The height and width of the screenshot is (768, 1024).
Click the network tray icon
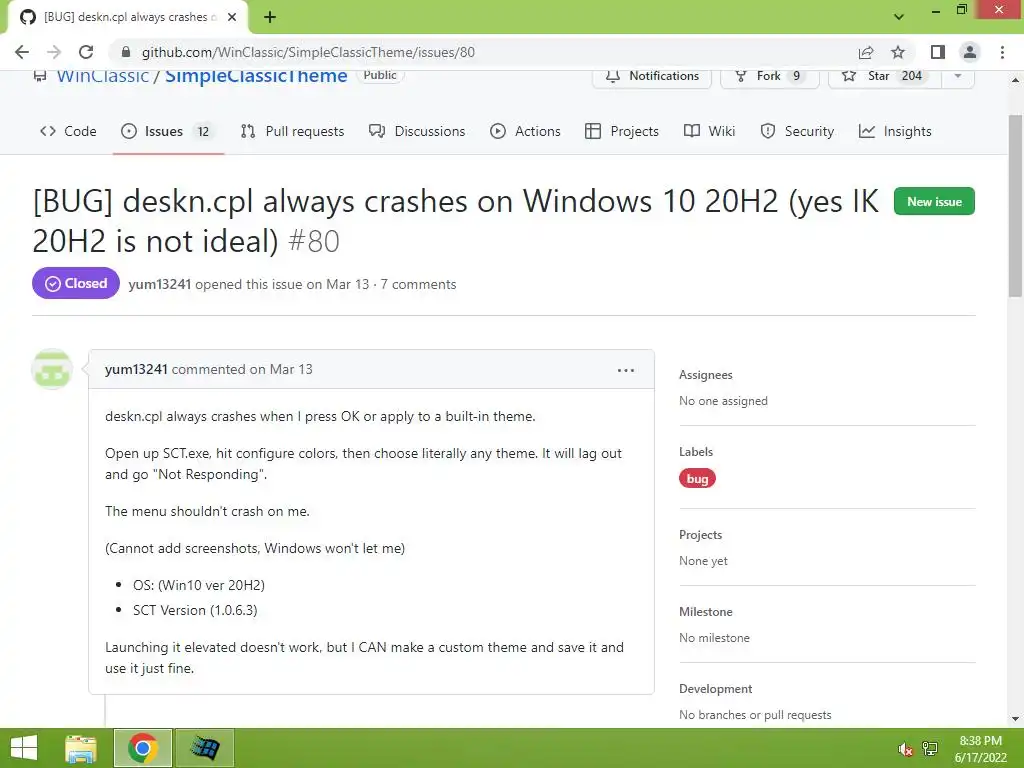point(929,749)
